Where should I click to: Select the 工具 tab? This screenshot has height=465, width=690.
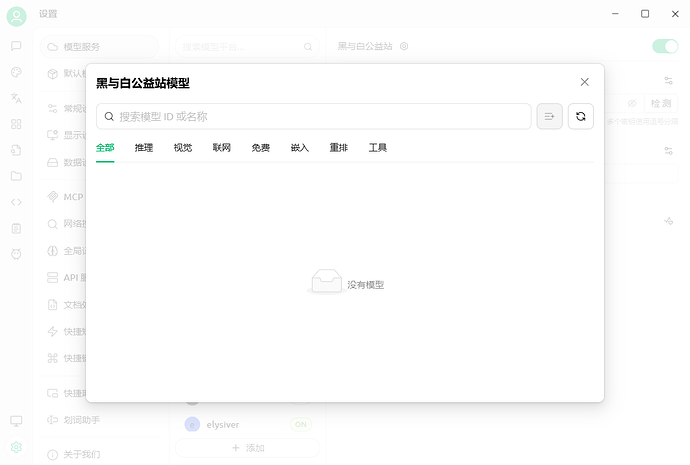[378, 148]
